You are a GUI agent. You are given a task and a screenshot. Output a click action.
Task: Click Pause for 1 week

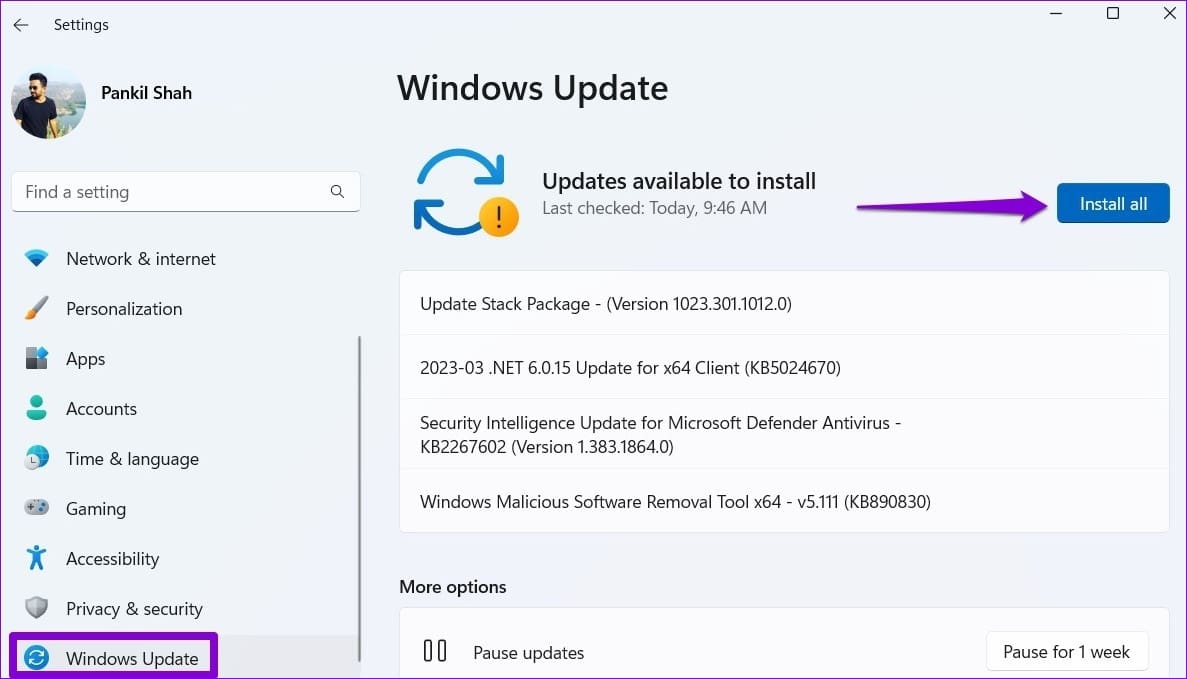(x=1067, y=651)
